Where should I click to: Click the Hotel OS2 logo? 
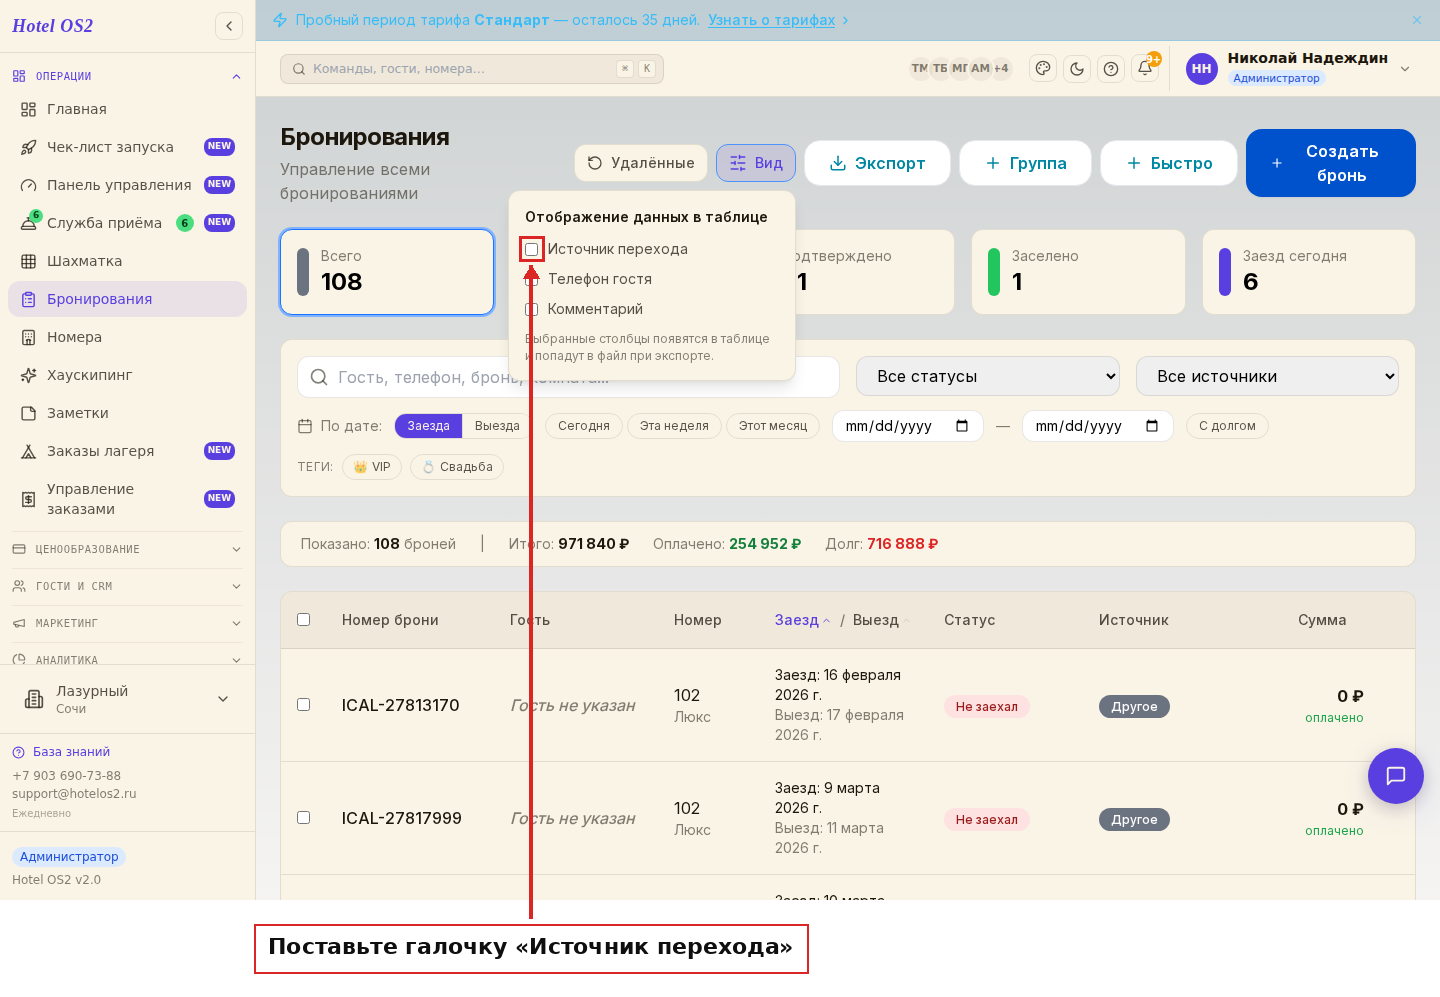(x=52, y=26)
